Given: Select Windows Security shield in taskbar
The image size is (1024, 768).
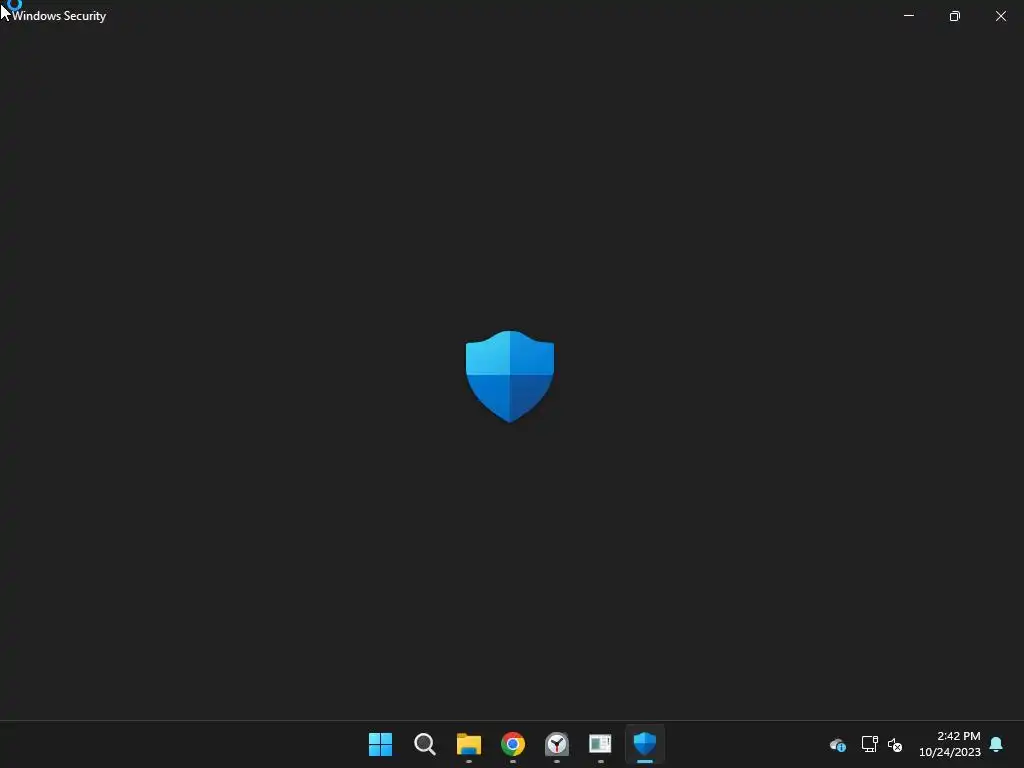Looking at the screenshot, I should click(x=645, y=744).
